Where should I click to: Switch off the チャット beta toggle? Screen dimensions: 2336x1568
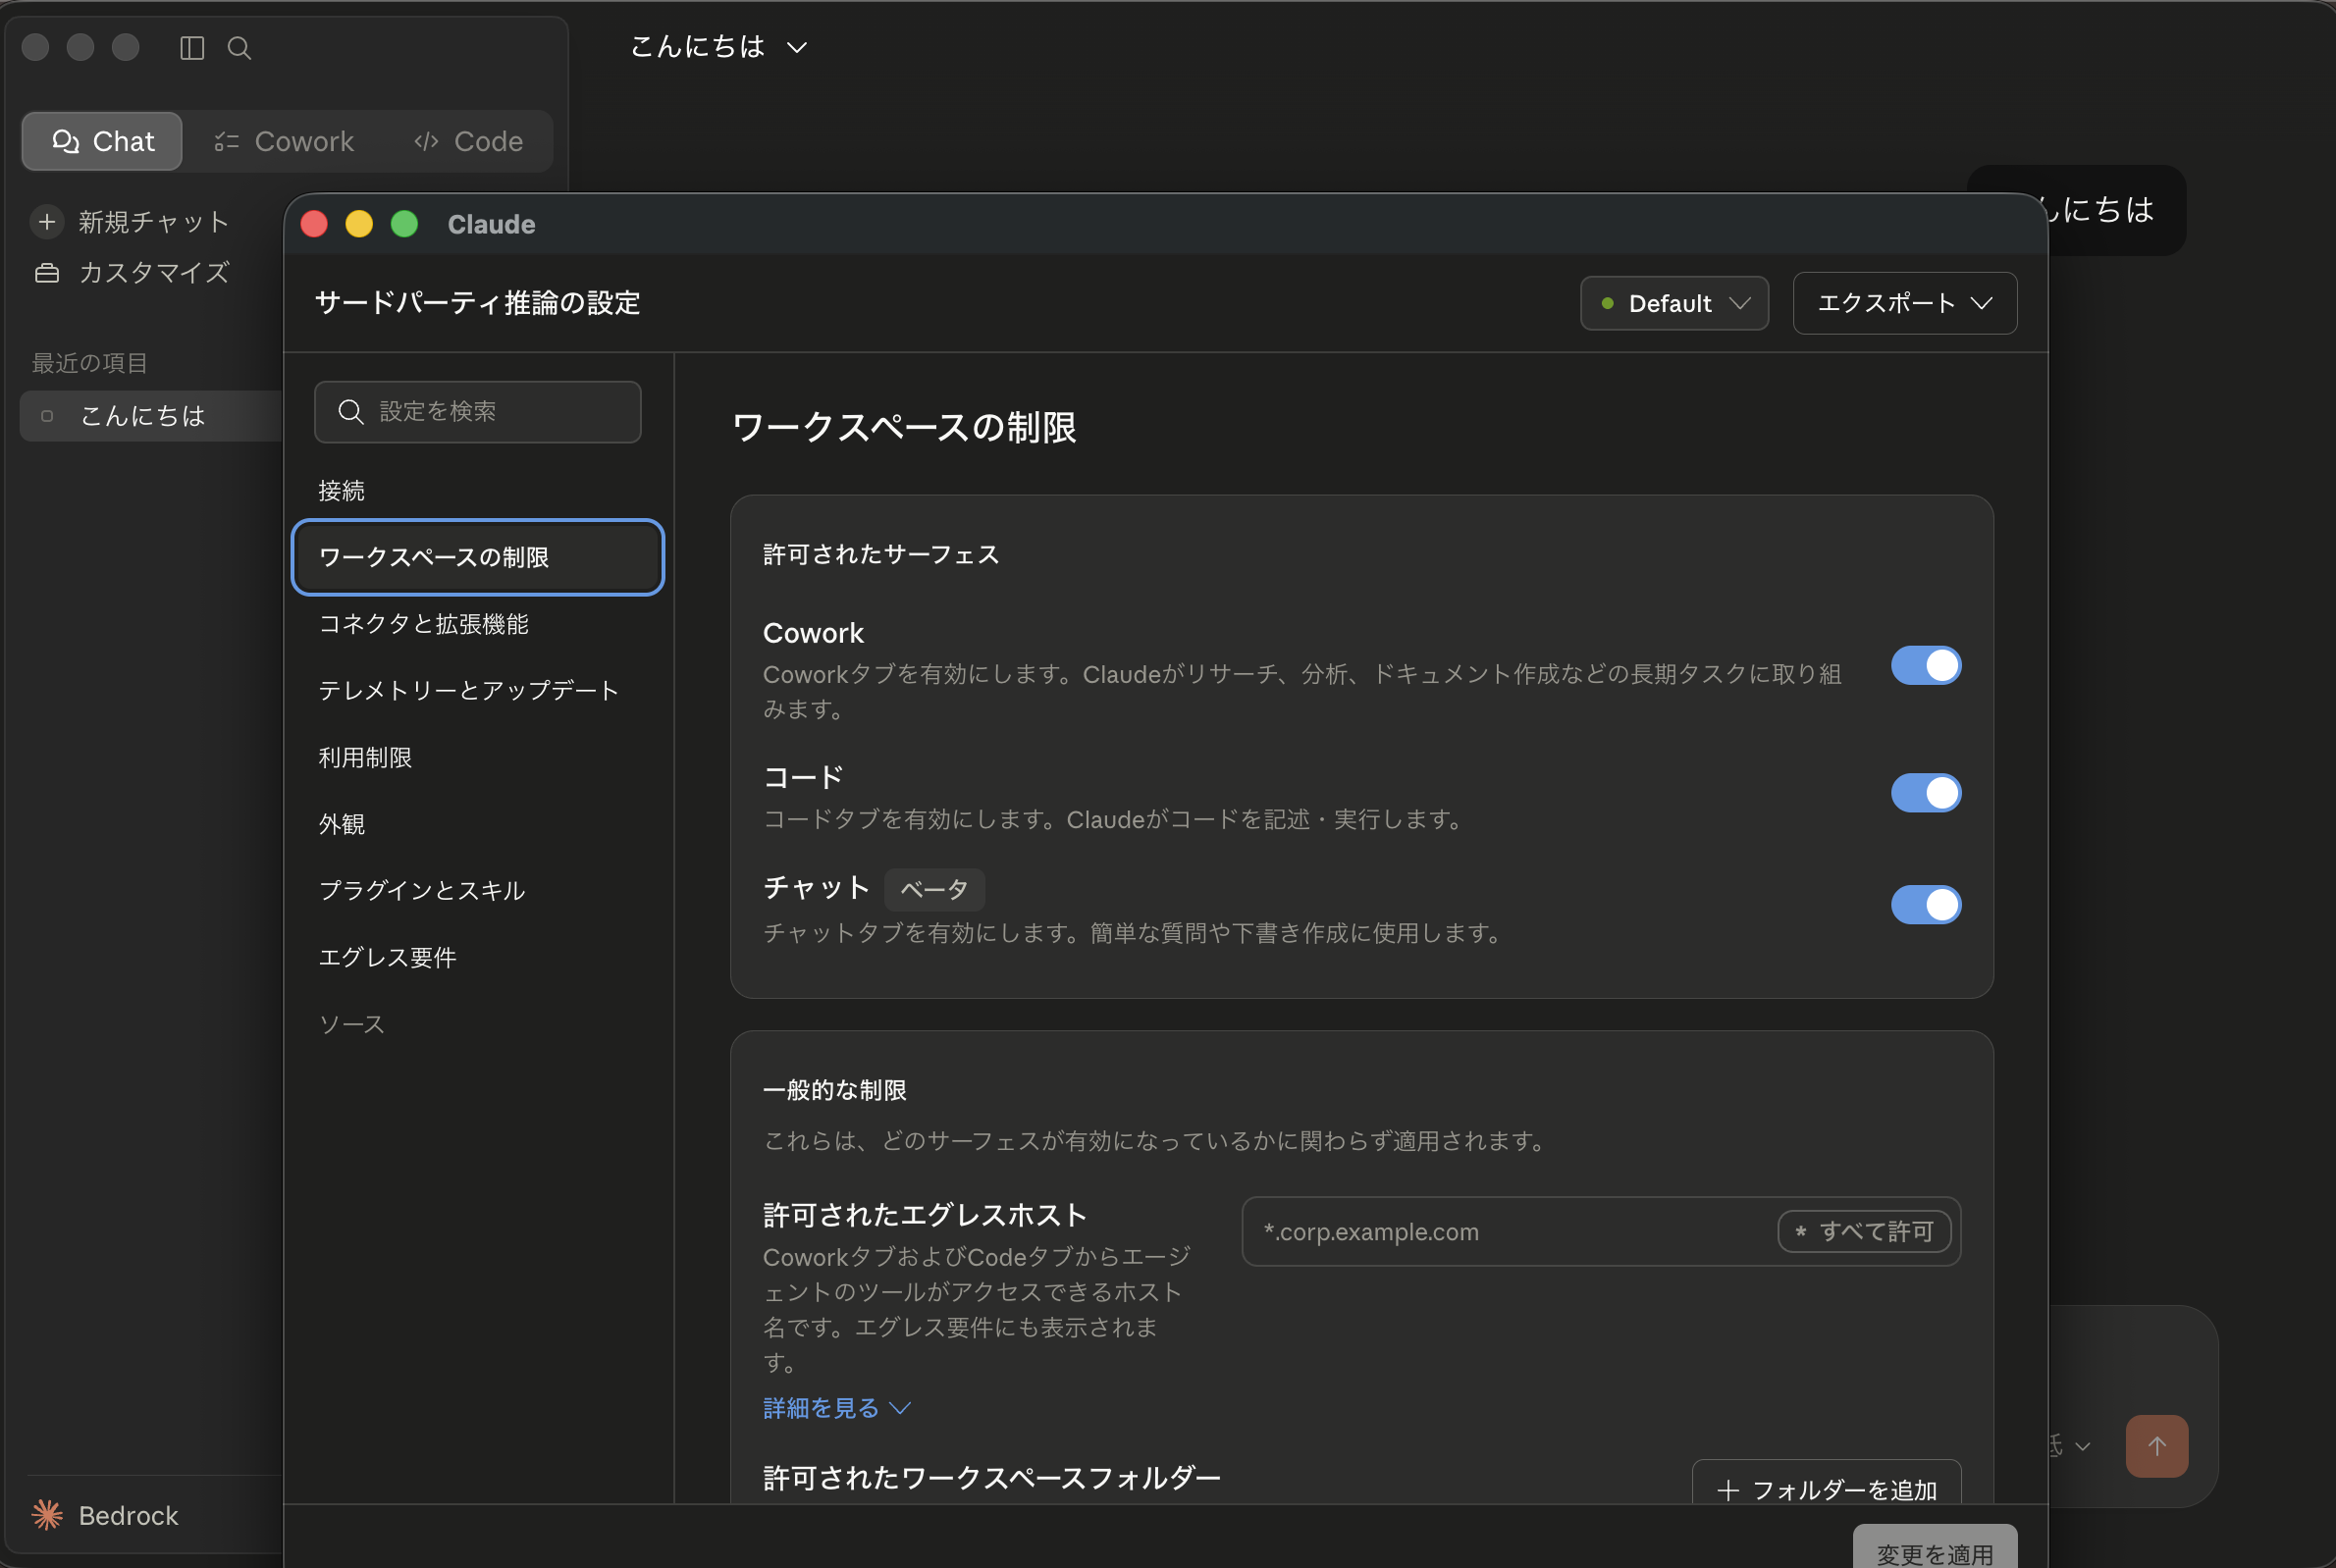click(1925, 904)
